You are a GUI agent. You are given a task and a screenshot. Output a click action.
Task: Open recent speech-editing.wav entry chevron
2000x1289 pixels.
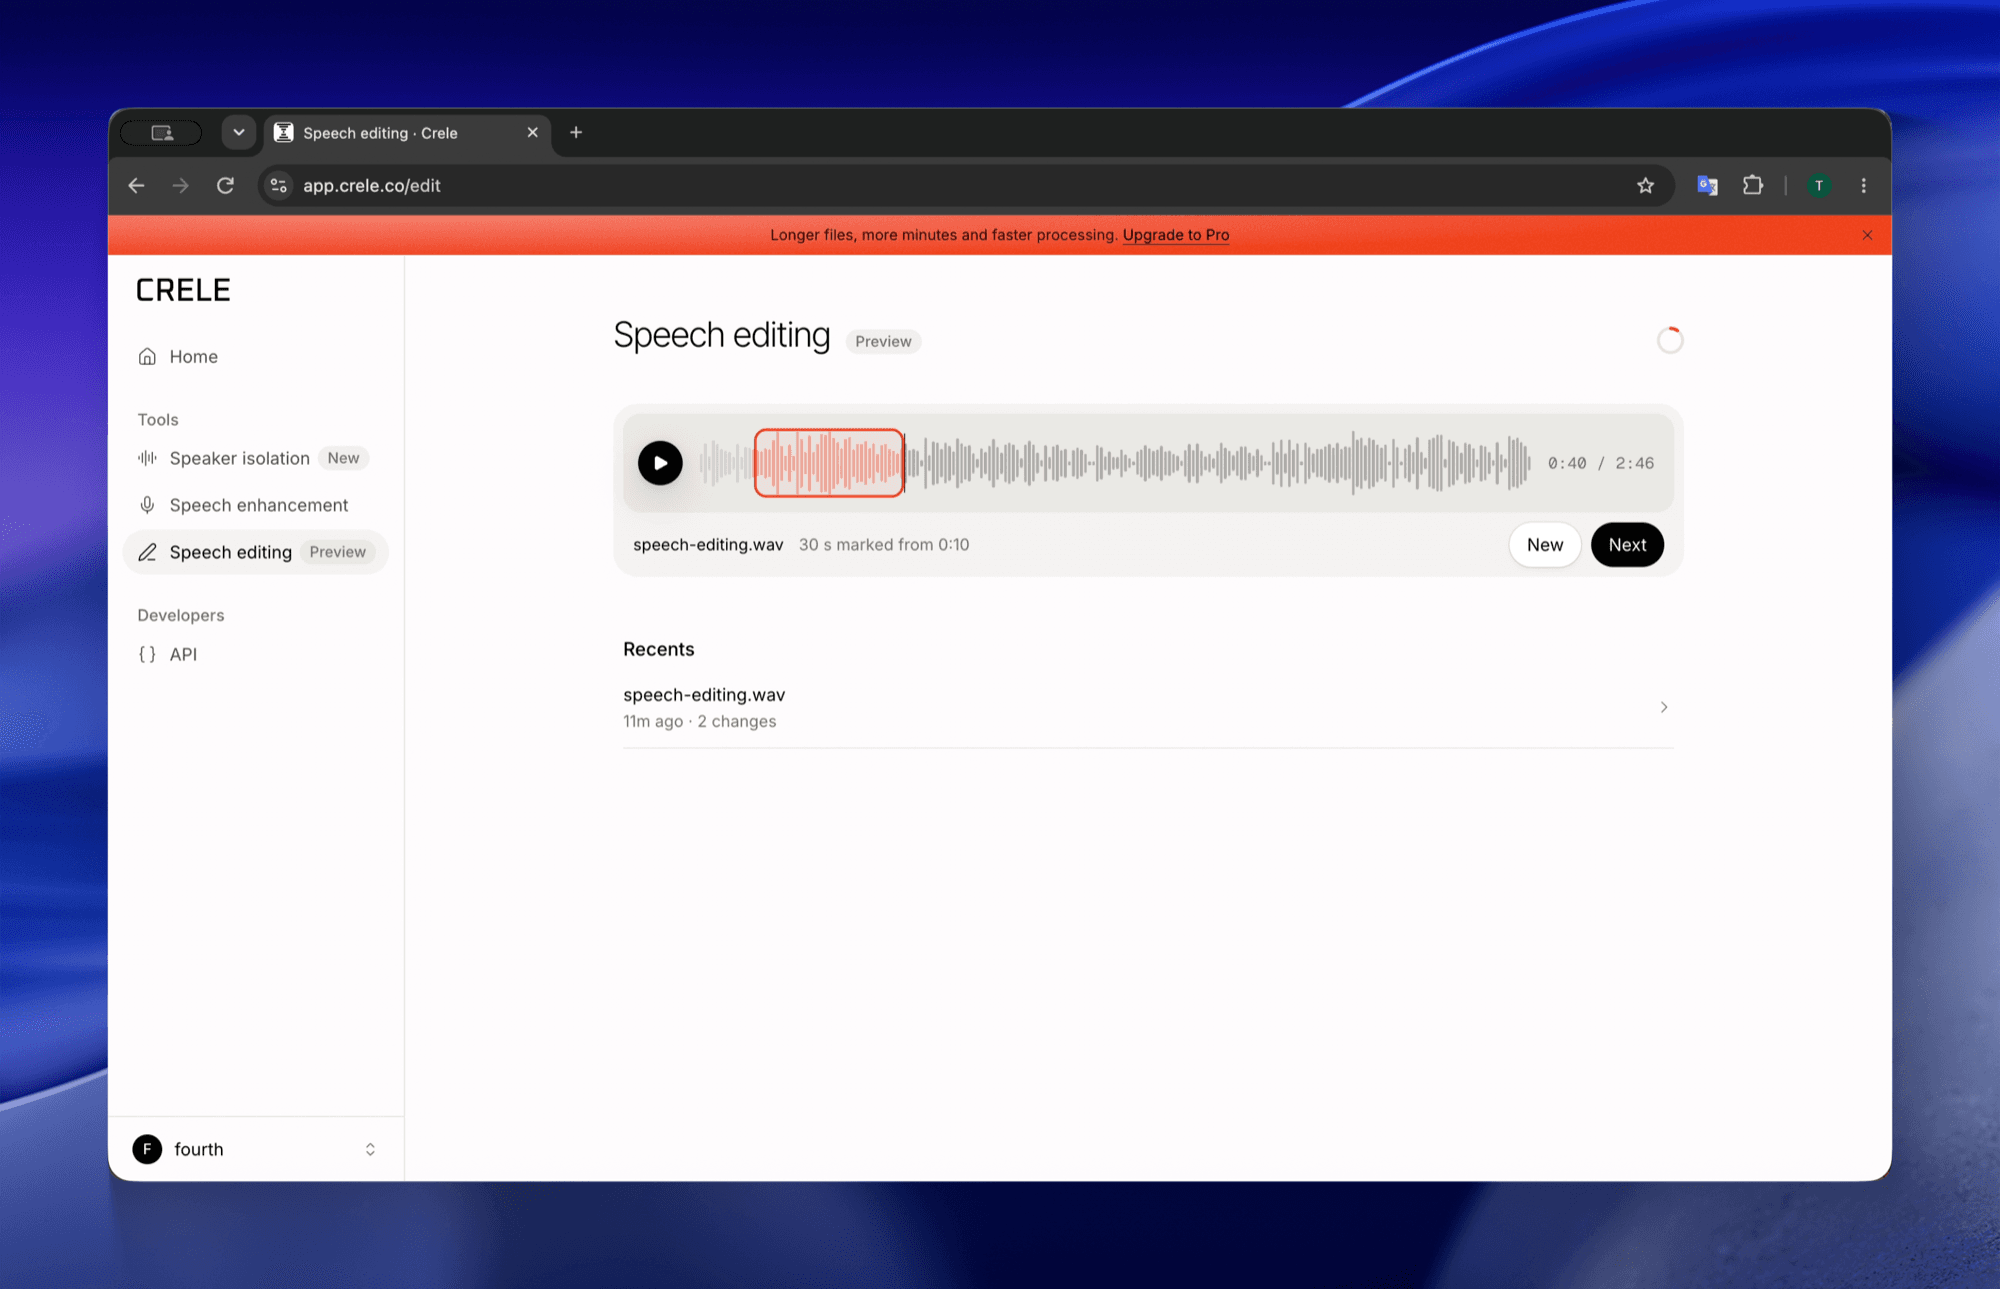[x=1664, y=707]
